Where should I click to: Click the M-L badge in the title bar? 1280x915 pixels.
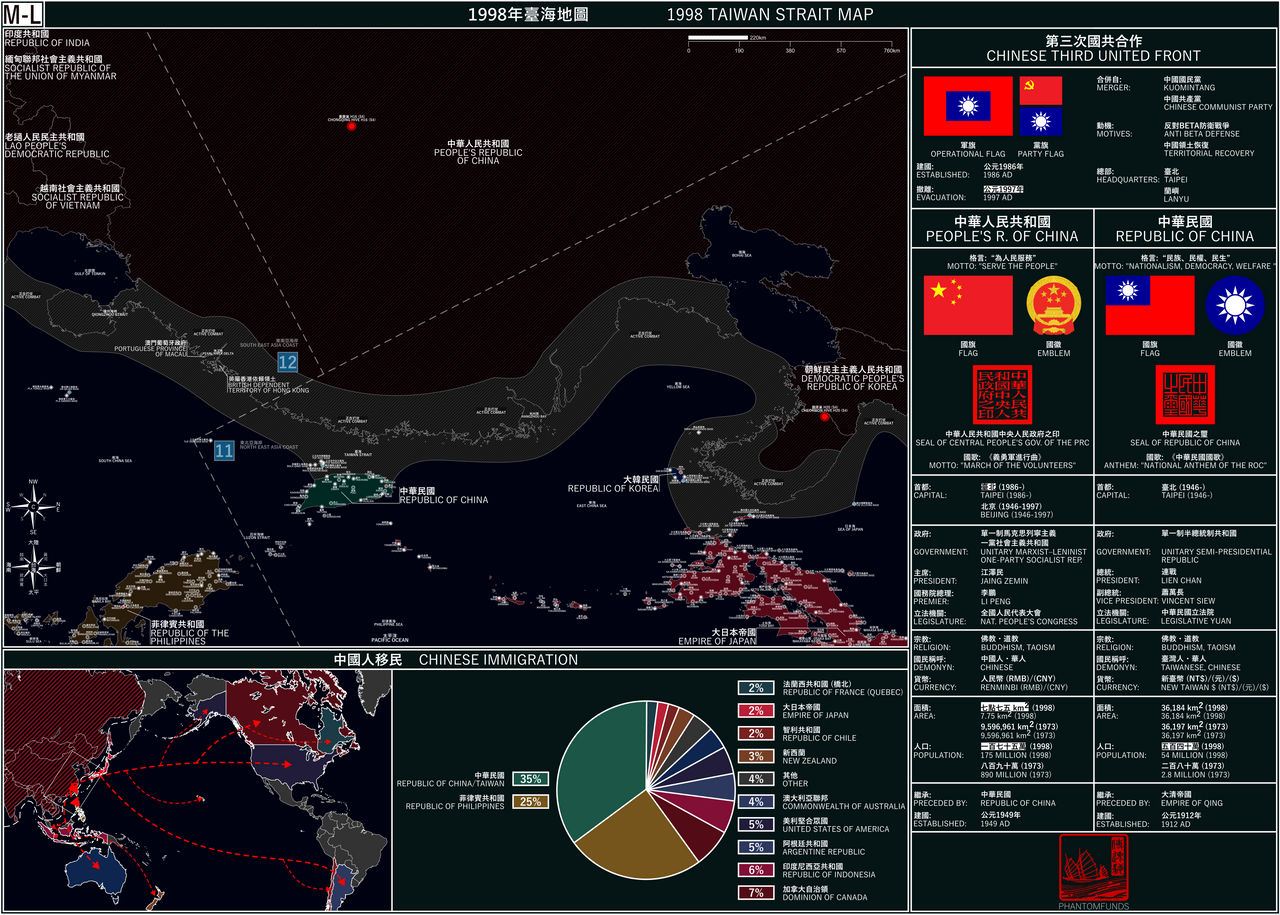24,14
